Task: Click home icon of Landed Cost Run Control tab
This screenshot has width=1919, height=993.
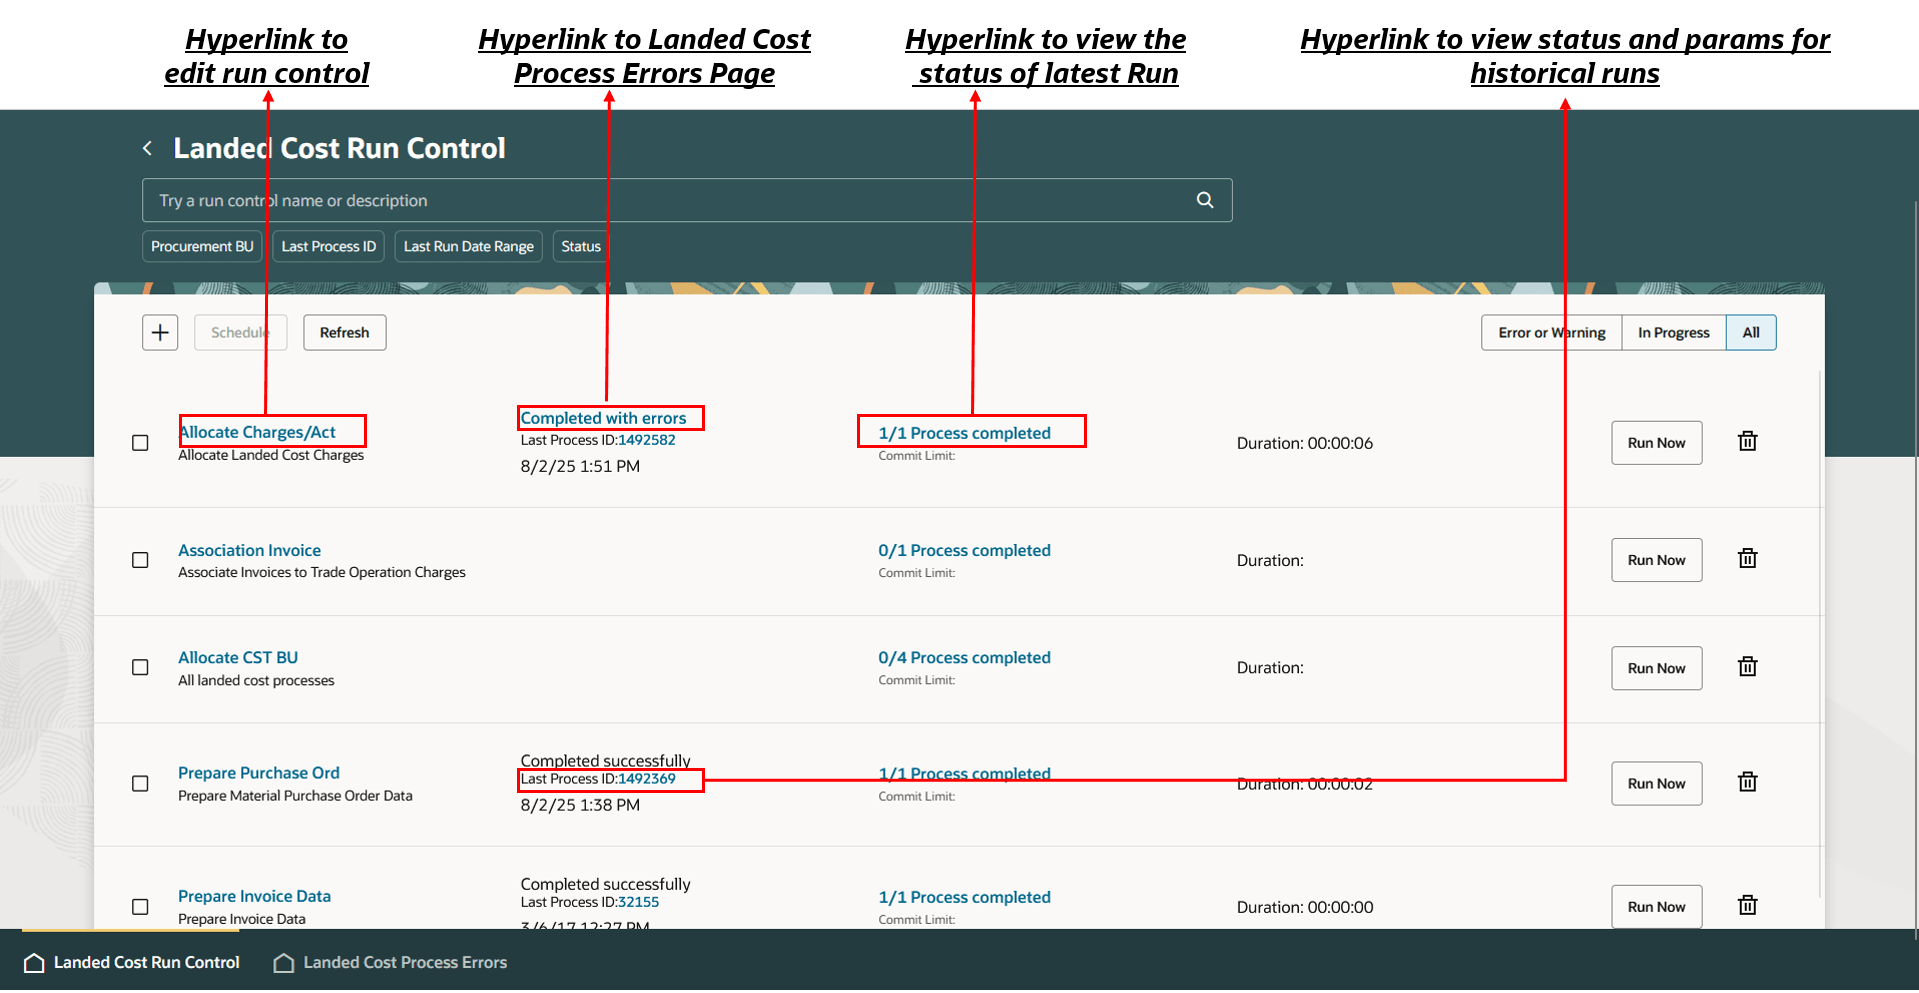Action: (x=34, y=963)
